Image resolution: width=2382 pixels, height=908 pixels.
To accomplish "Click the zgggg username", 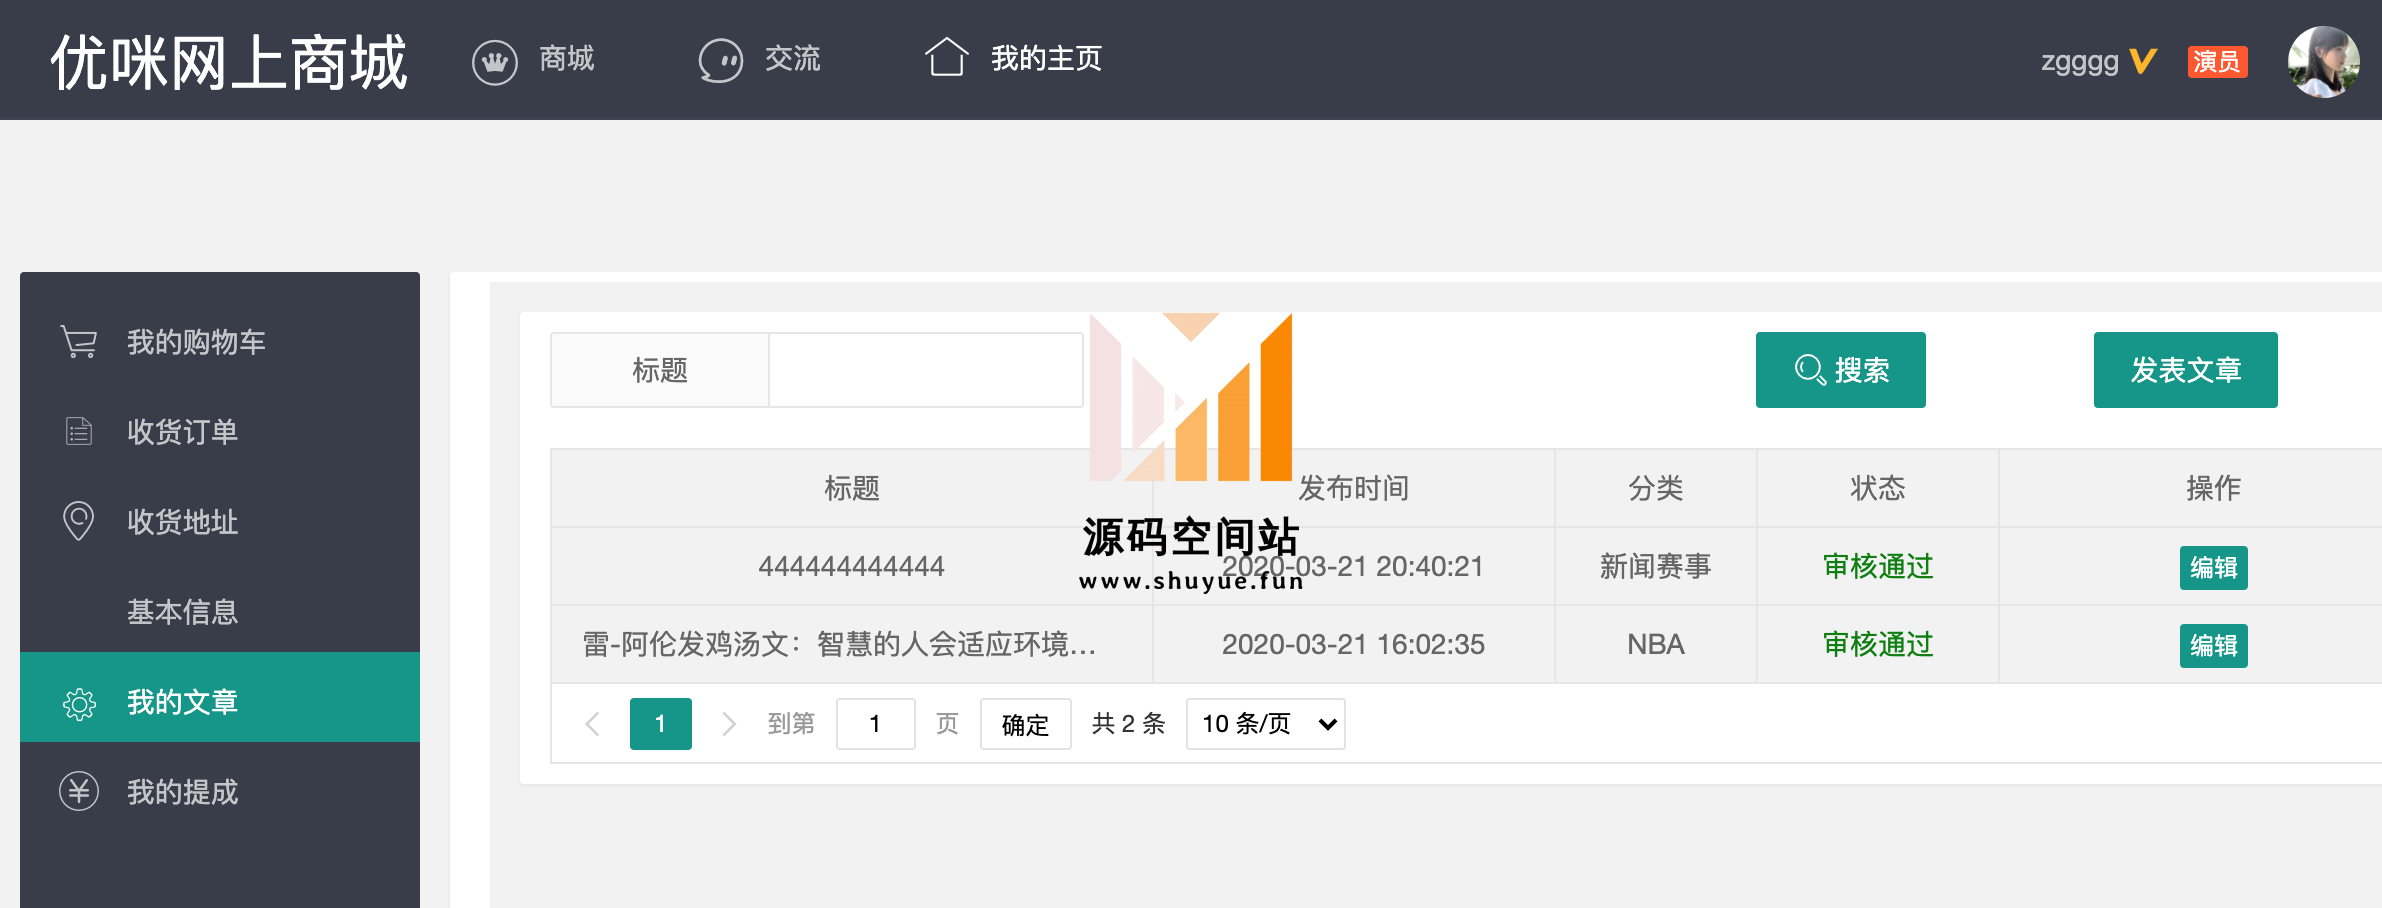I will (2080, 61).
